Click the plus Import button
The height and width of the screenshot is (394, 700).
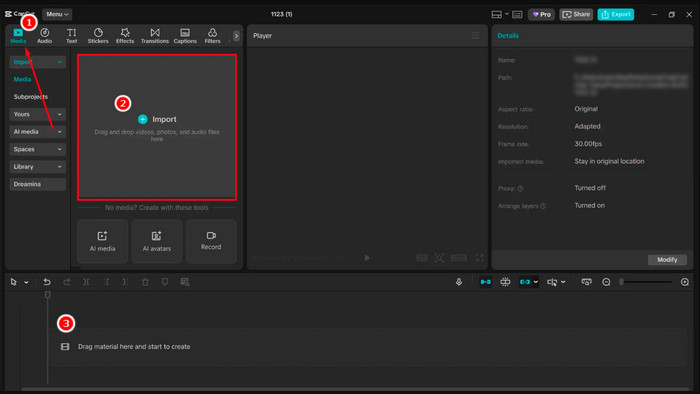[142, 119]
